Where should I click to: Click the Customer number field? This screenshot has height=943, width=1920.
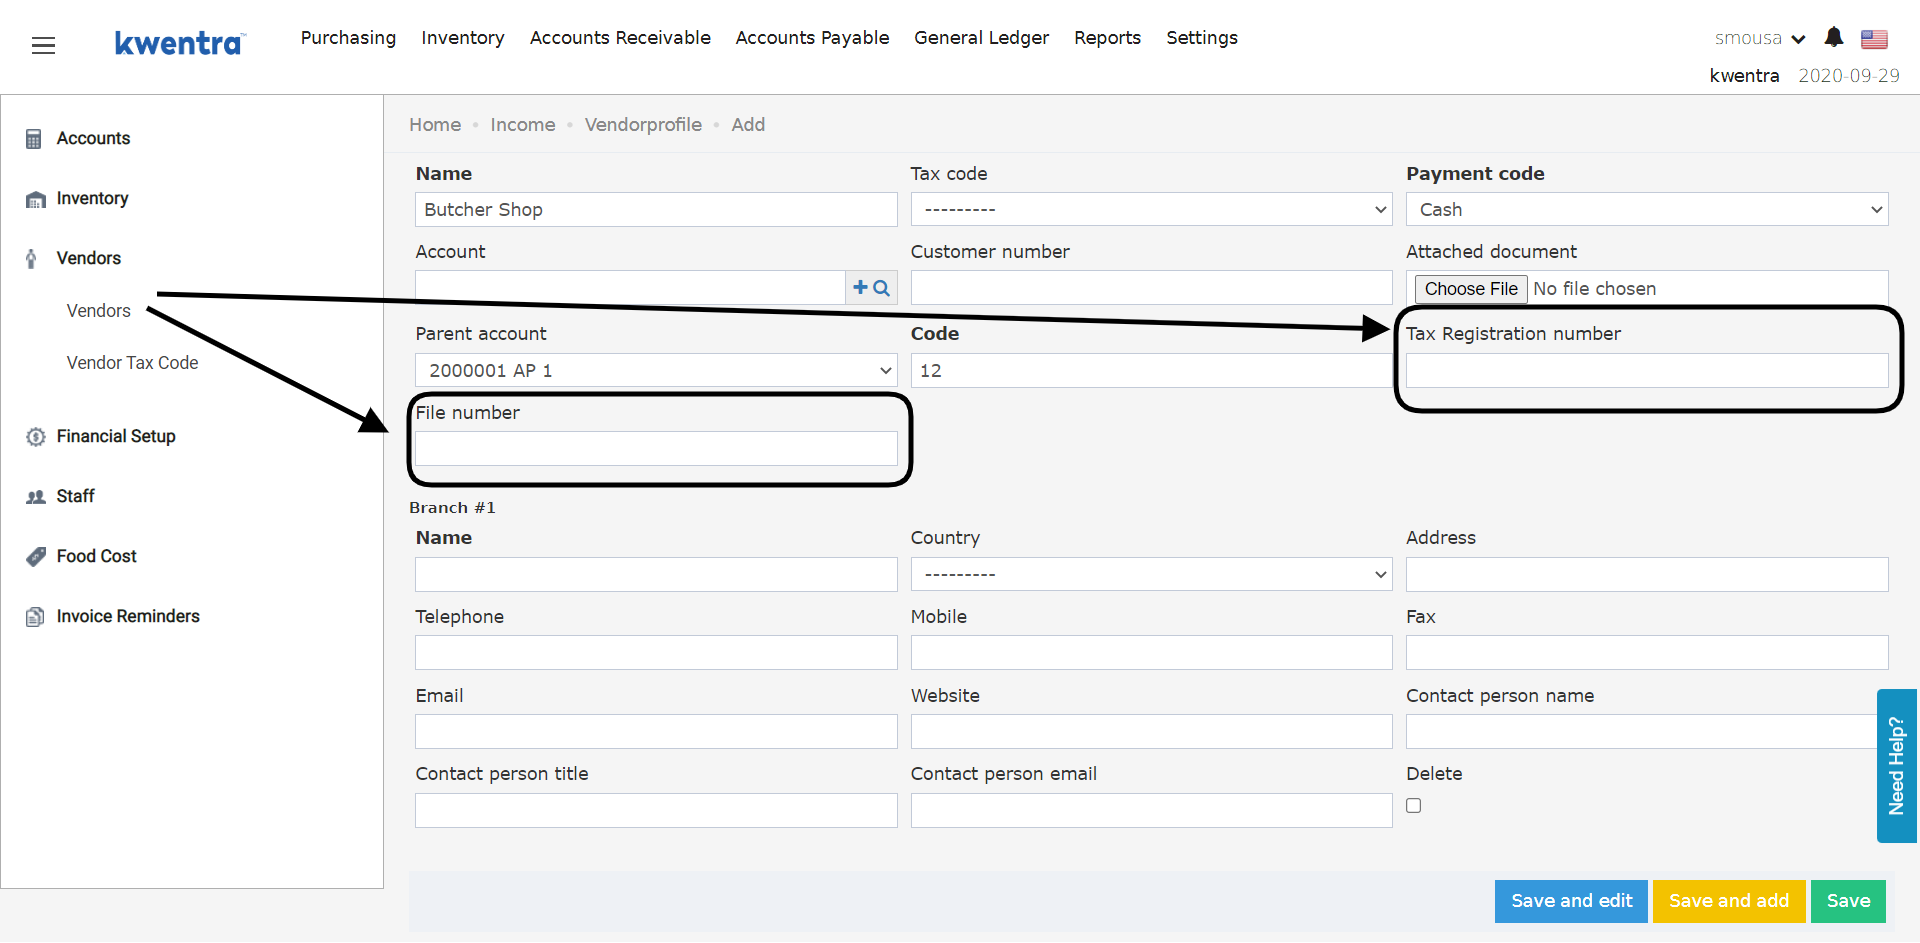tap(1151, 288)
